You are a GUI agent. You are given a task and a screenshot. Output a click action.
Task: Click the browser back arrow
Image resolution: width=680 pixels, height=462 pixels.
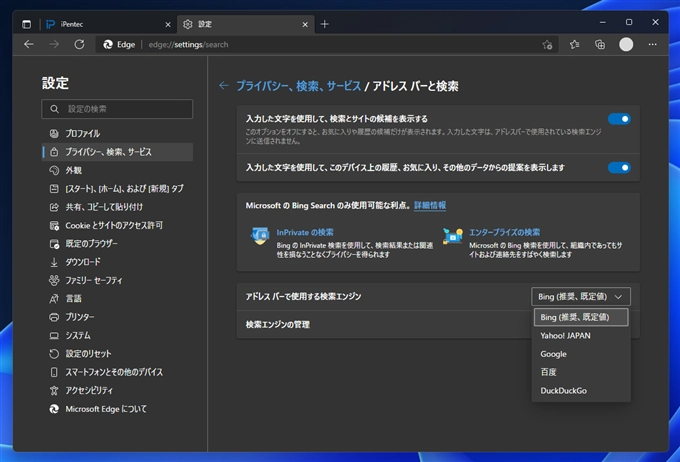click(x=29, y=44)
